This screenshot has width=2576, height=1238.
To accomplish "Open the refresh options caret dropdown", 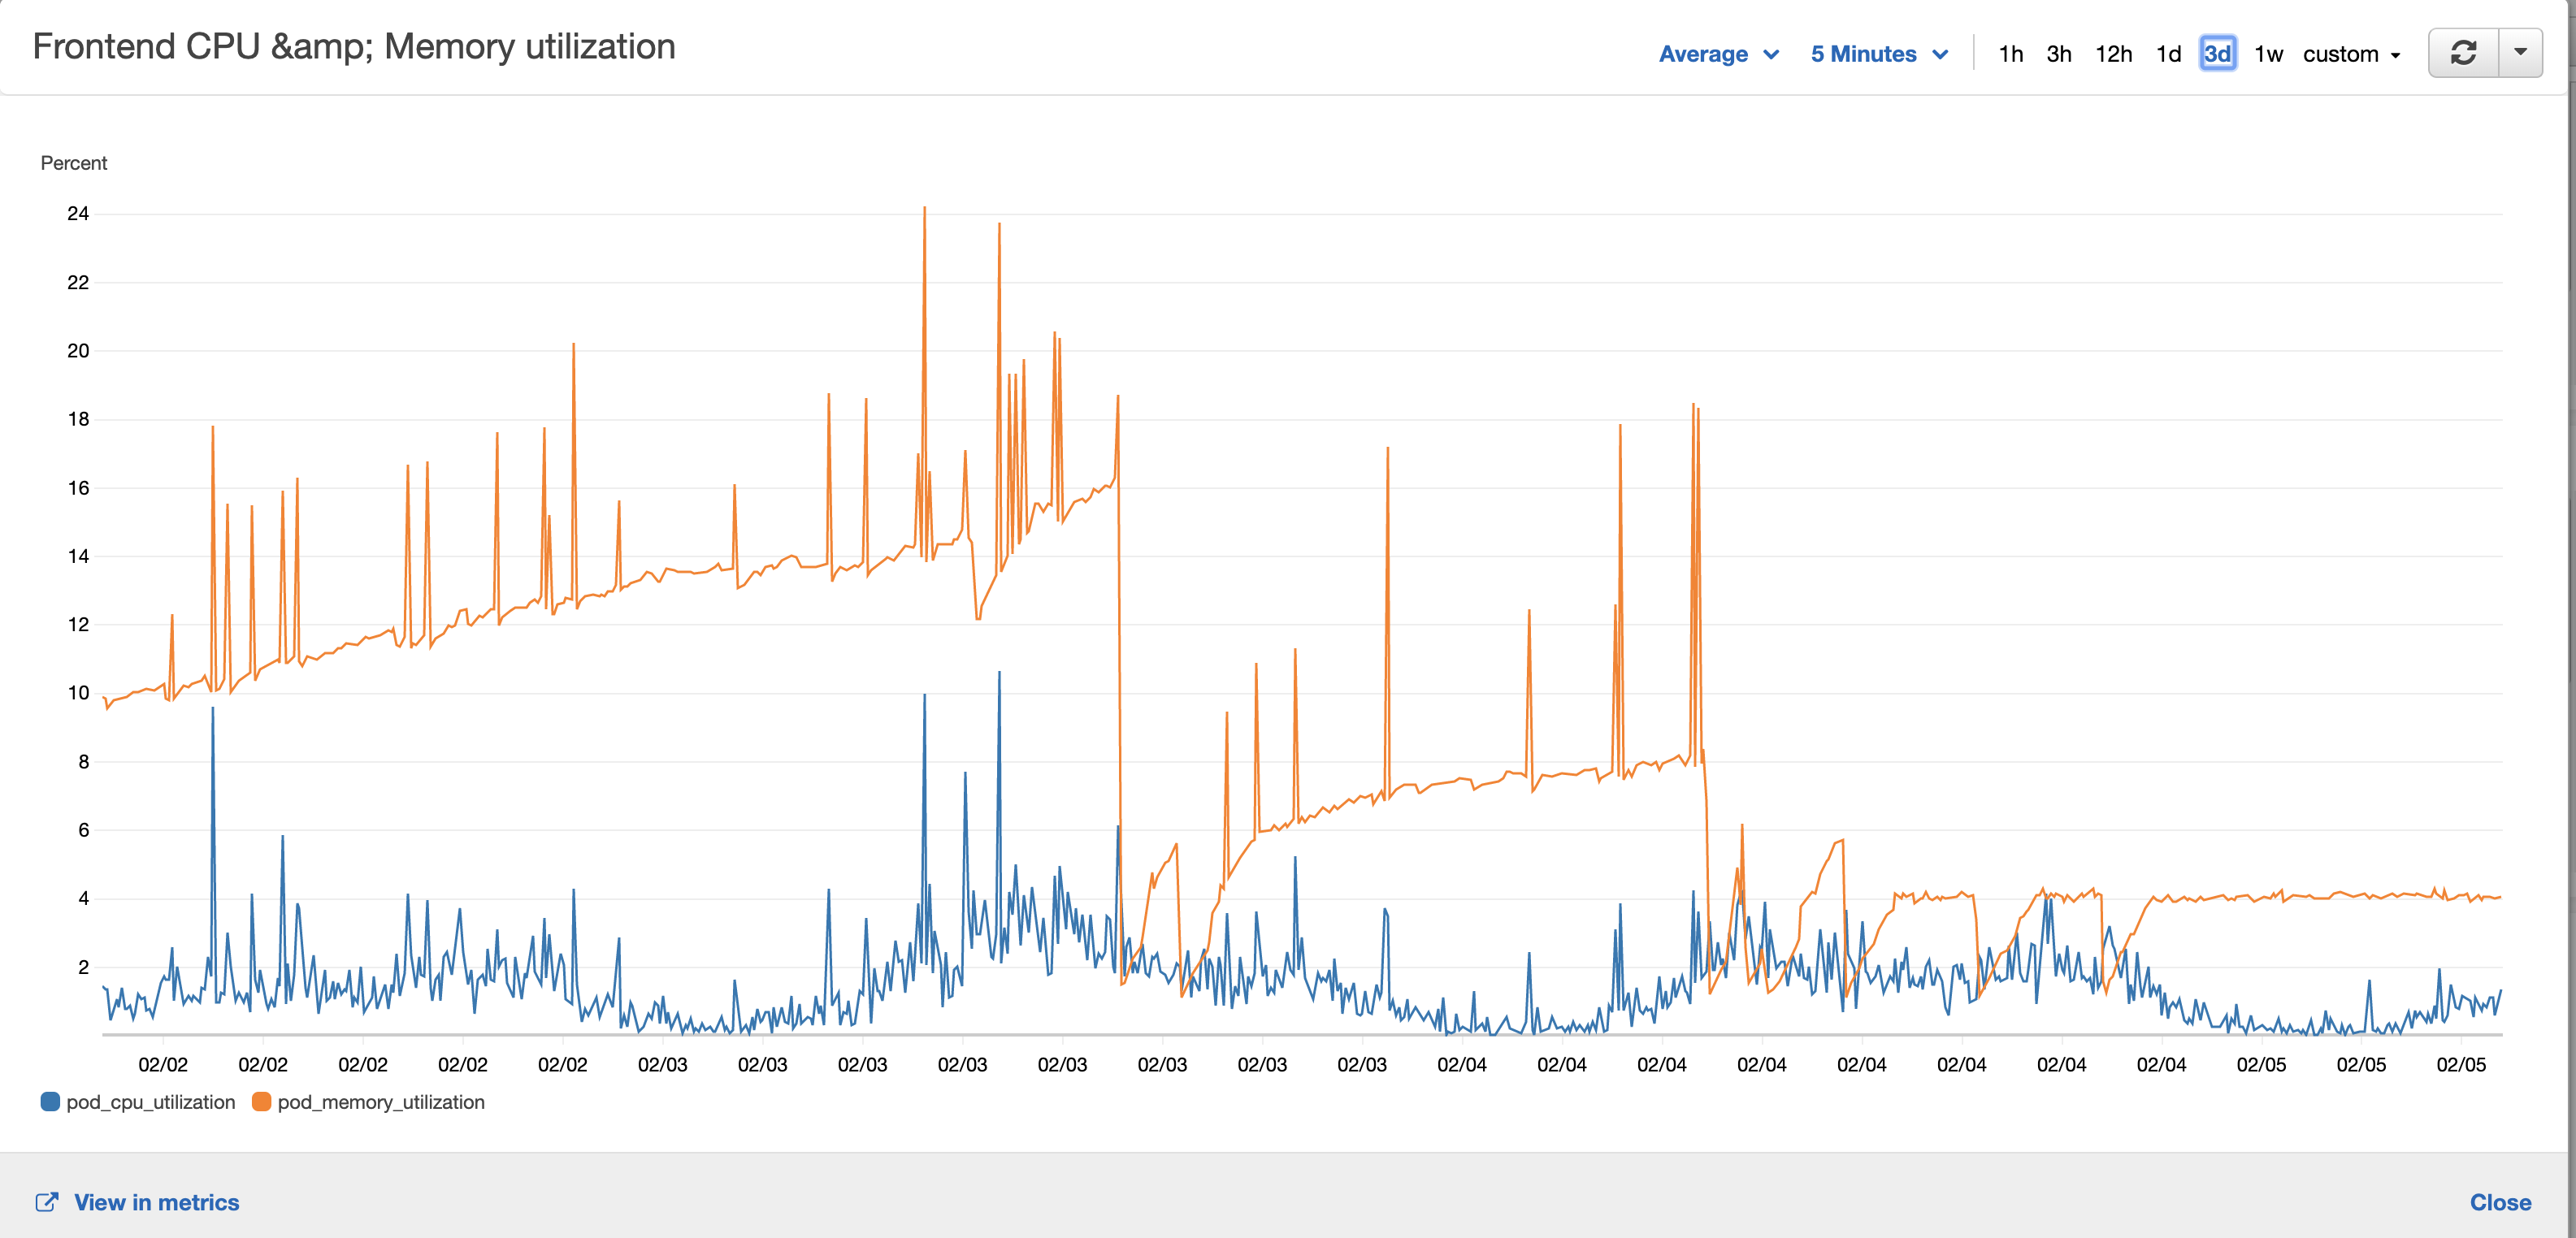I will pyautogui.click(x=2520, y=53).
